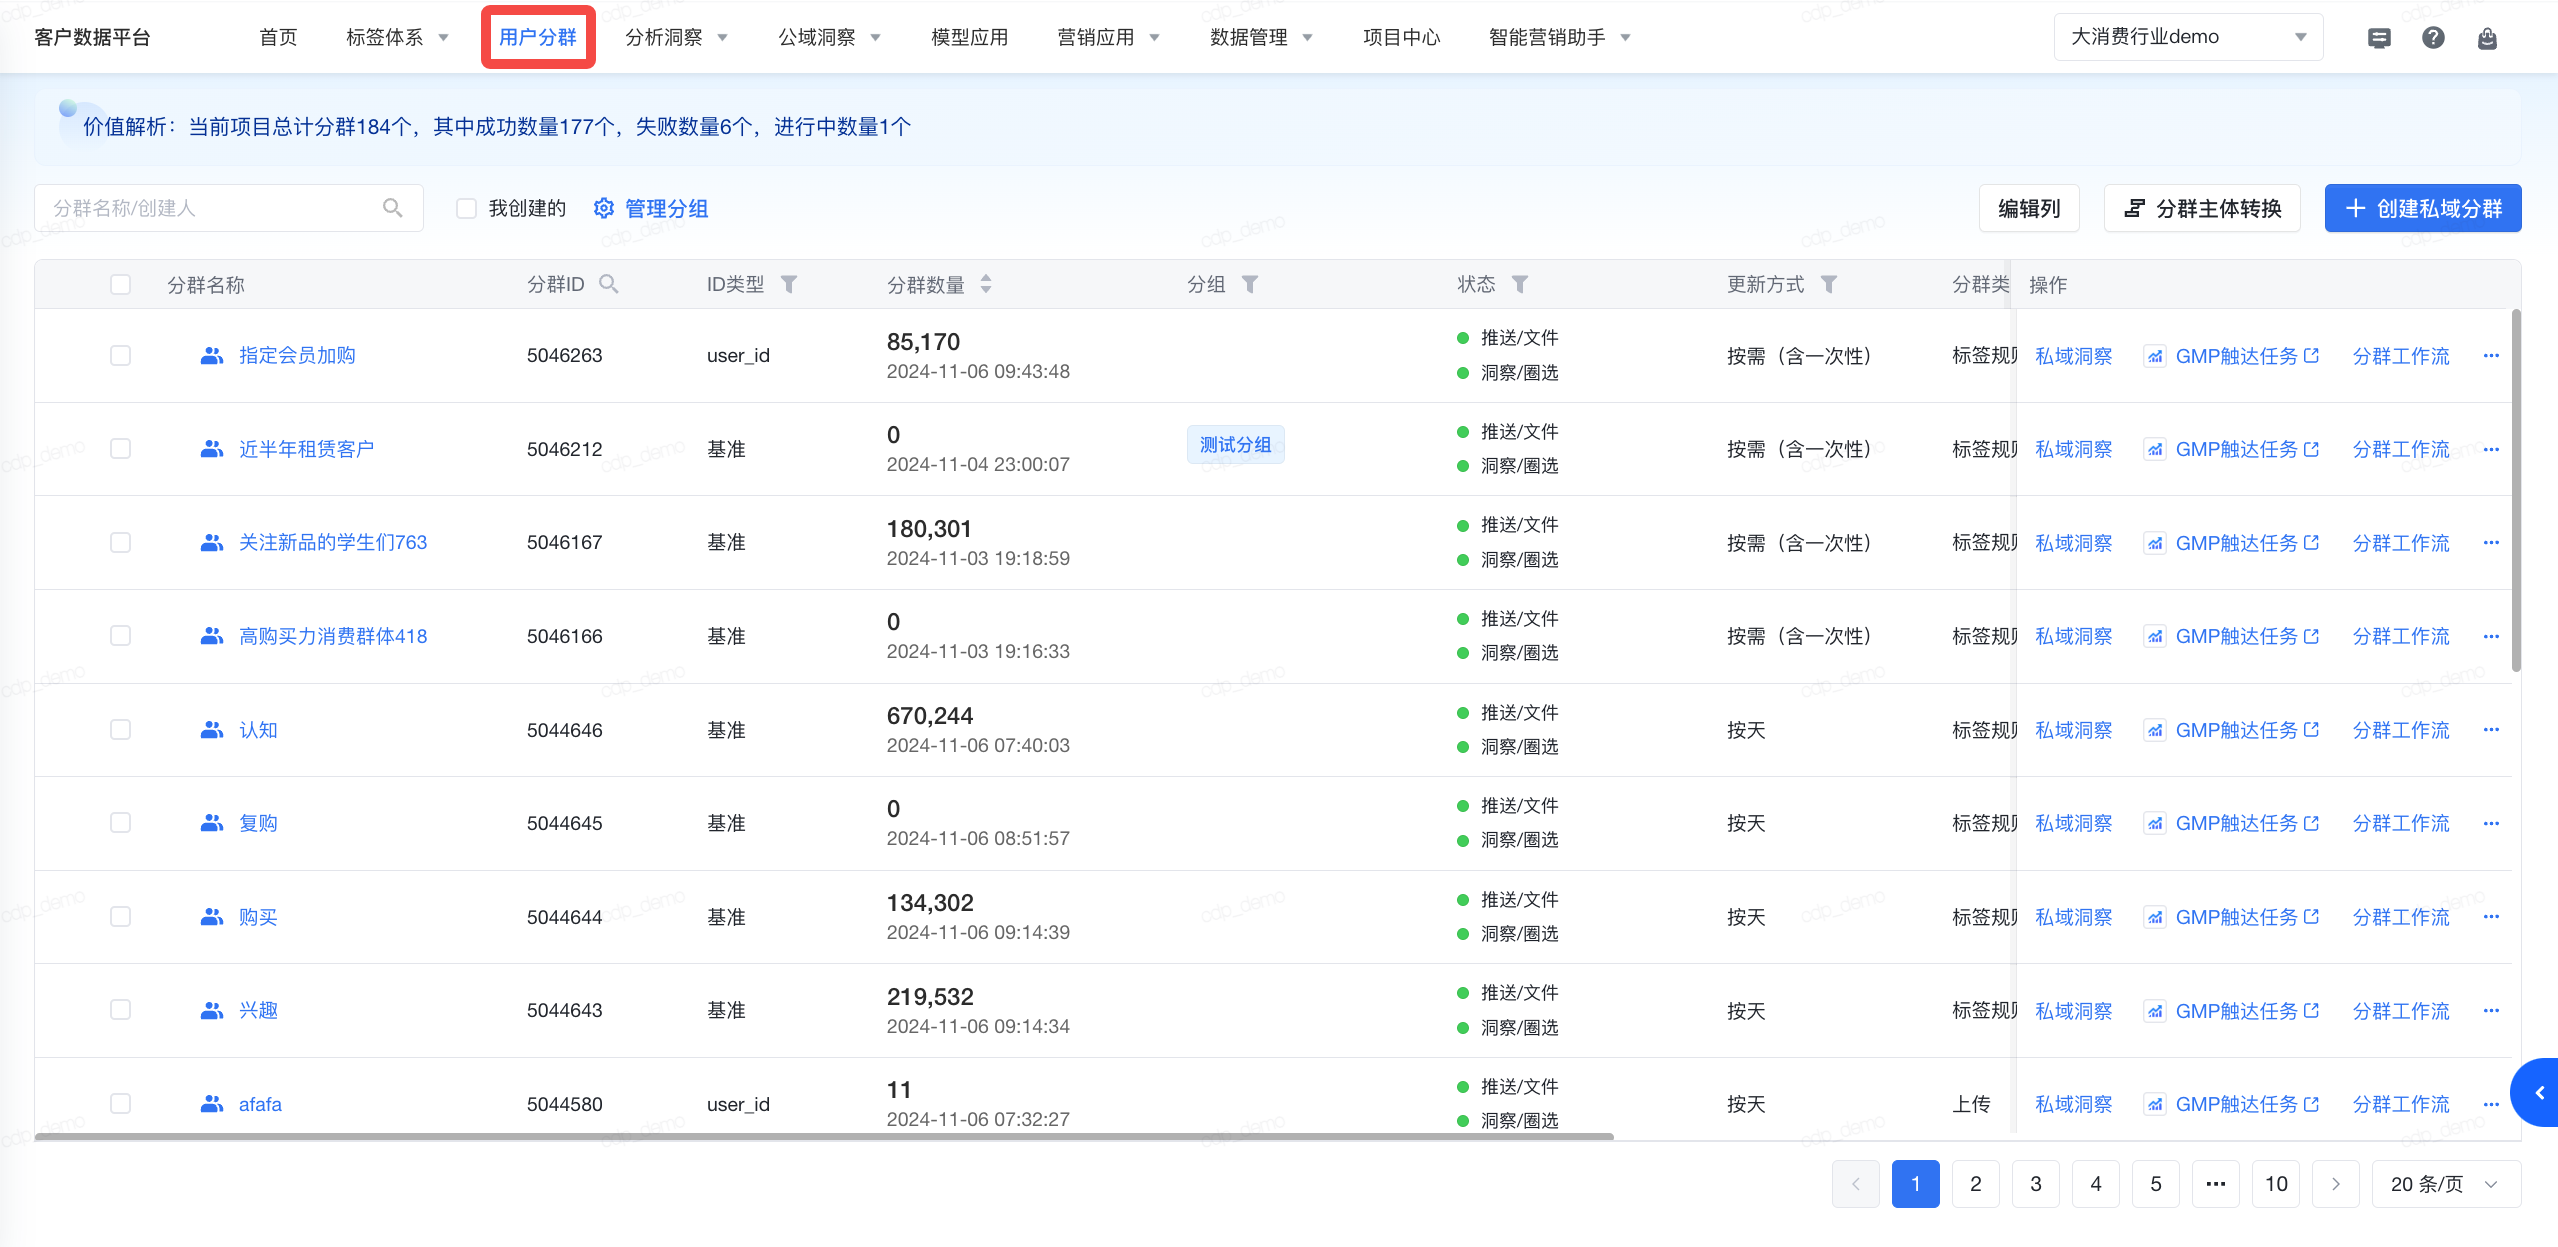Open the 模型应用 menu item
2558x1247 pixels.
coord(970,37)
